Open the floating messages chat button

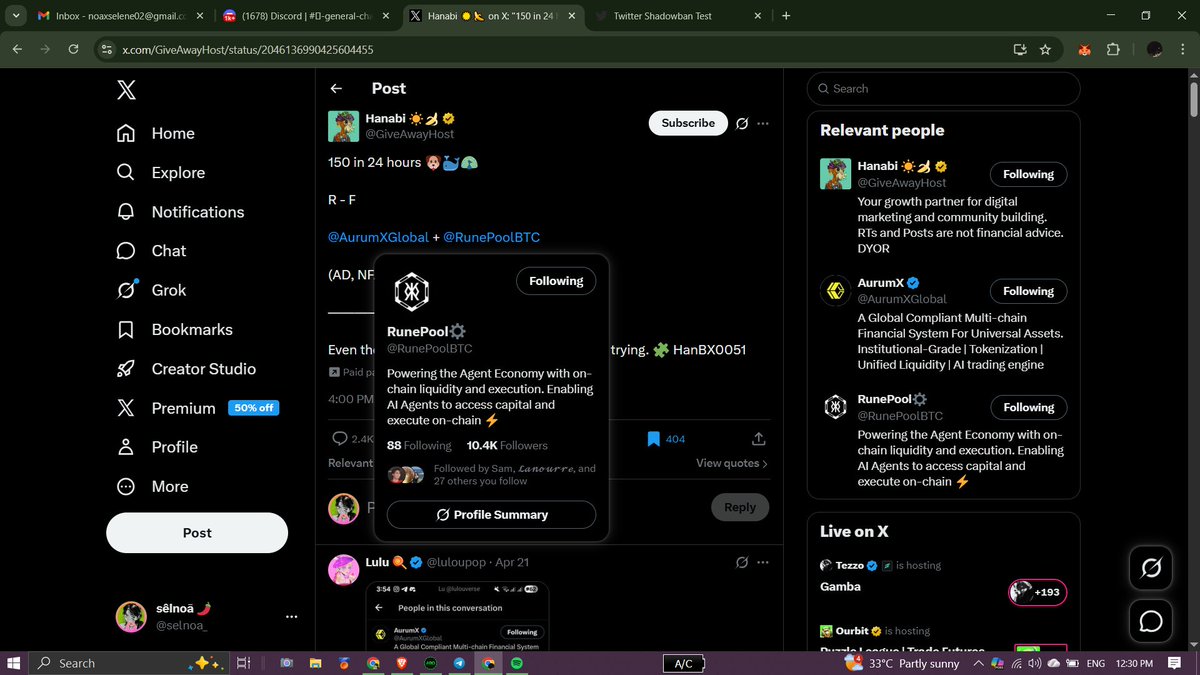[1151, 621]
